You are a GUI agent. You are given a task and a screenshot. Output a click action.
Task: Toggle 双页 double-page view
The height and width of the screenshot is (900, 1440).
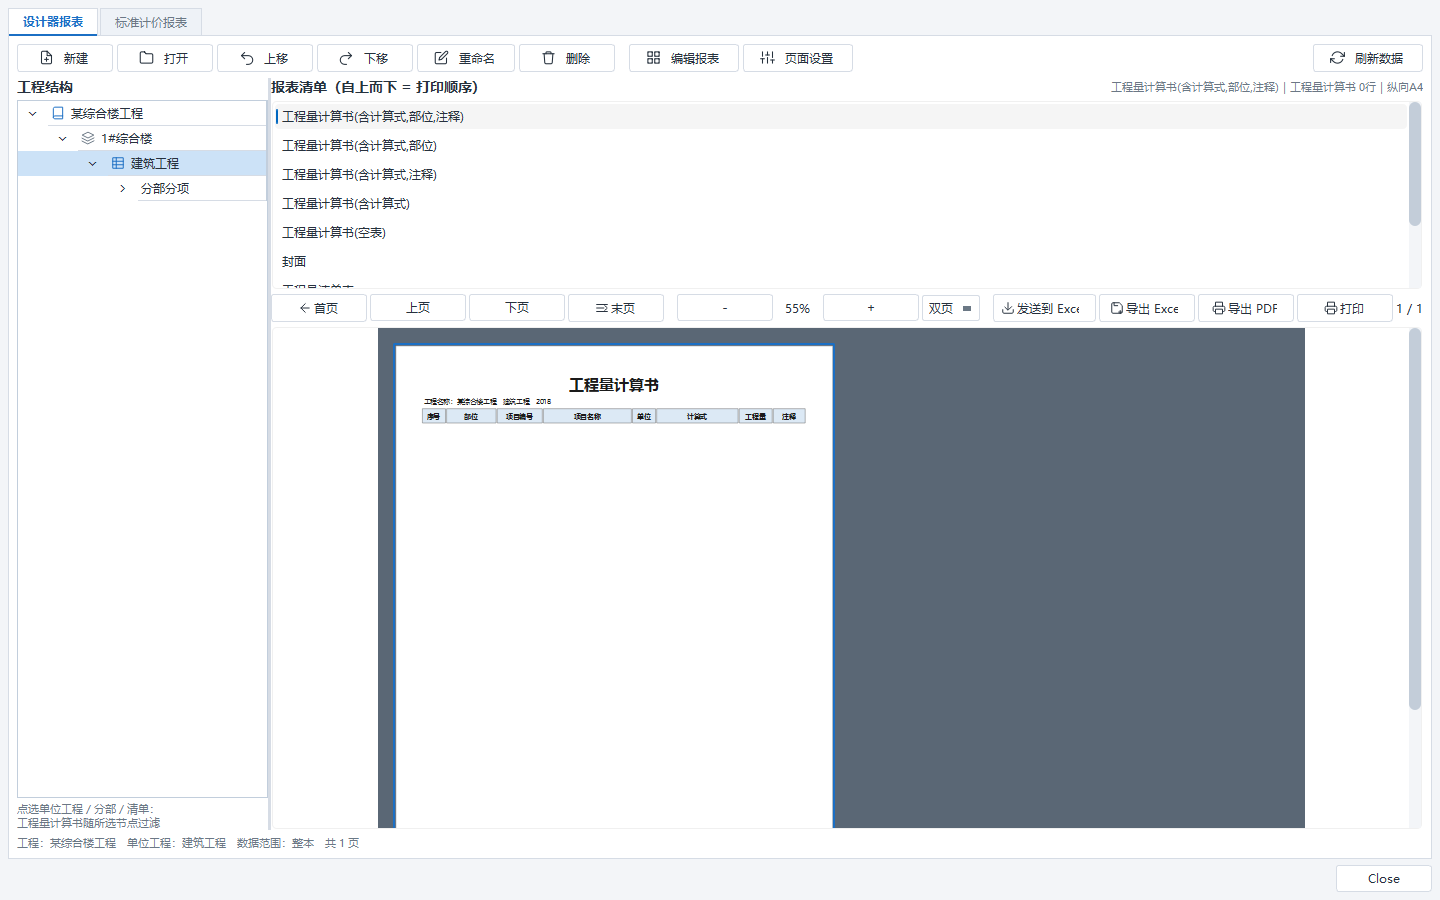click(950, 308)
